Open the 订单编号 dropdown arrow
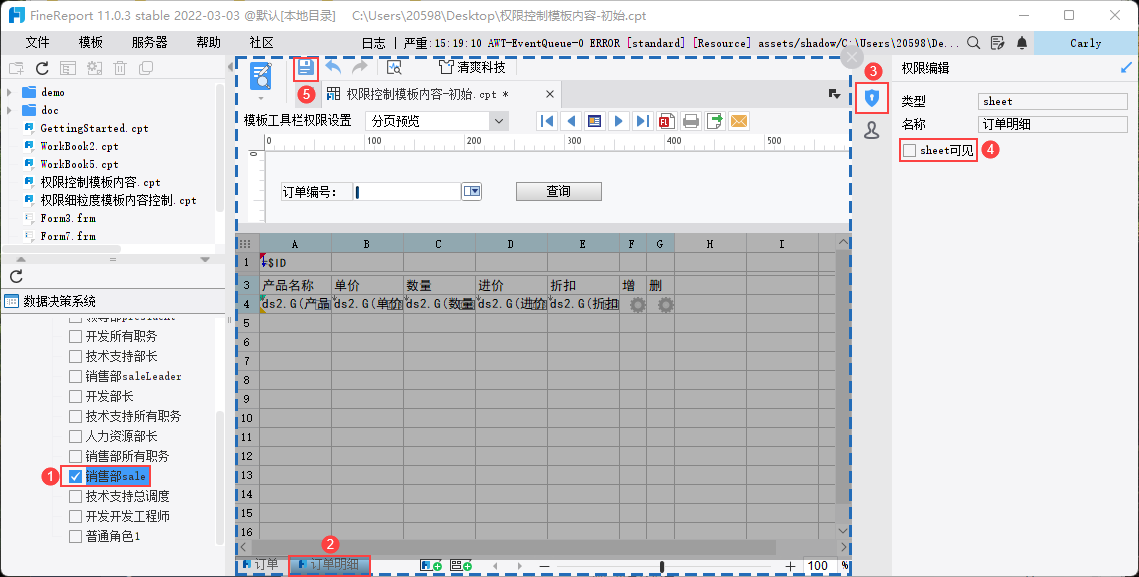Image resolution: width=1139 pixels, height=577 pixels. tap(472, 191)
